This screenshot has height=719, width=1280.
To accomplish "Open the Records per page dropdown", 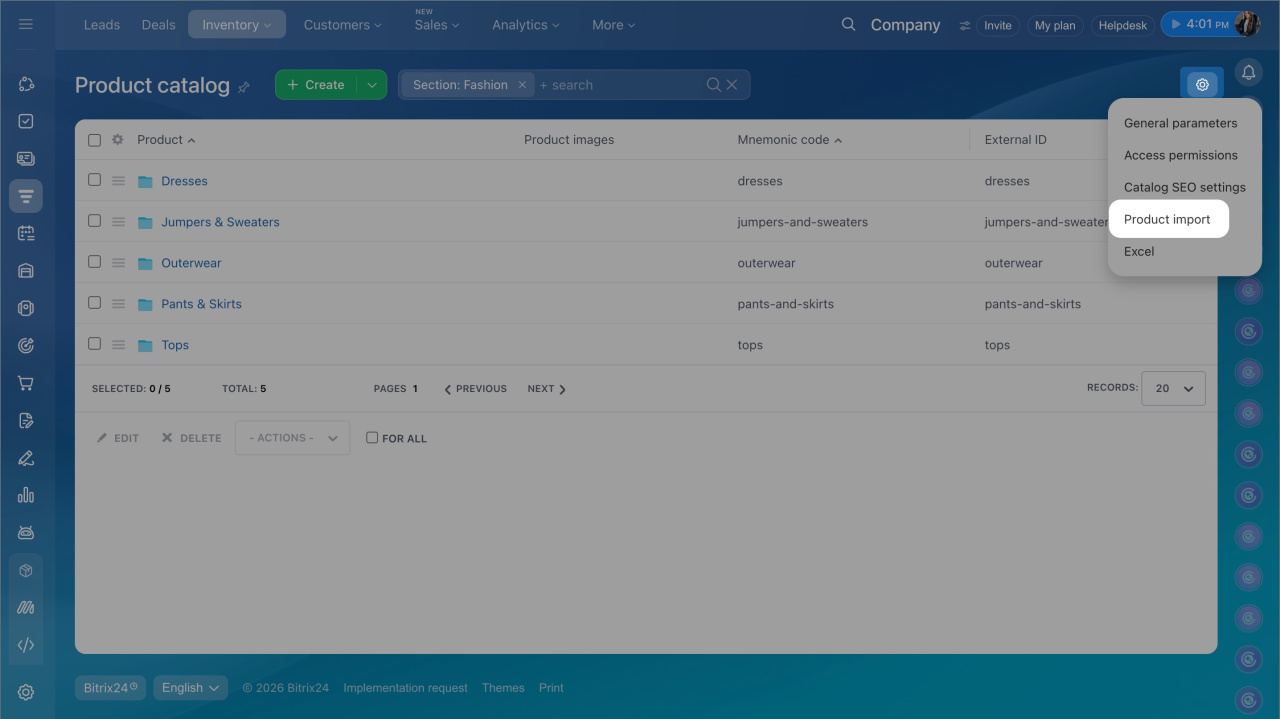I will 1174,388.
